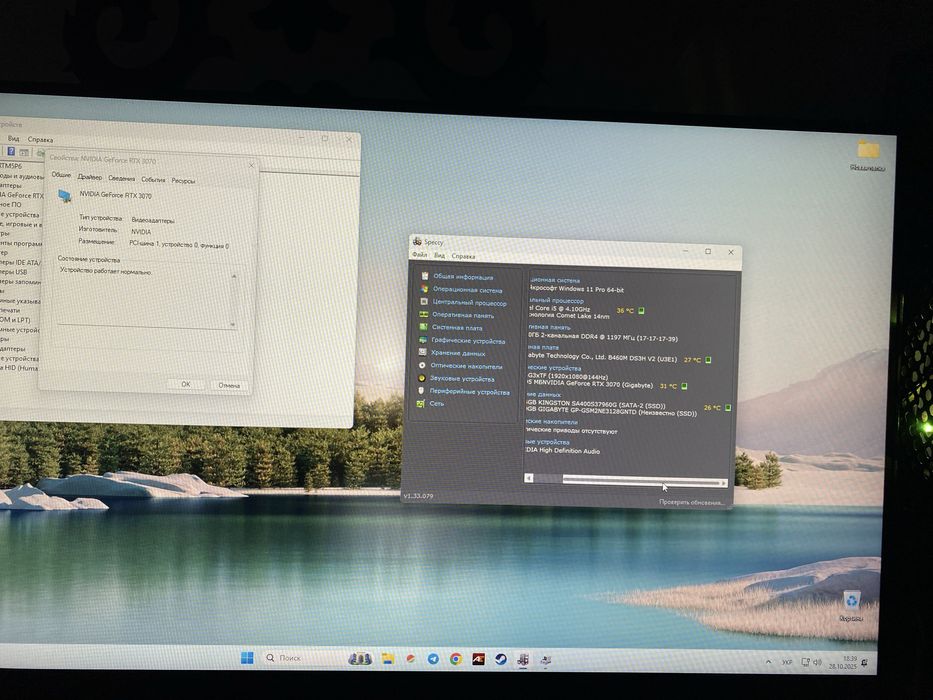
Task: Open the clock and date 28.10.2025
Action: point(843,662)
